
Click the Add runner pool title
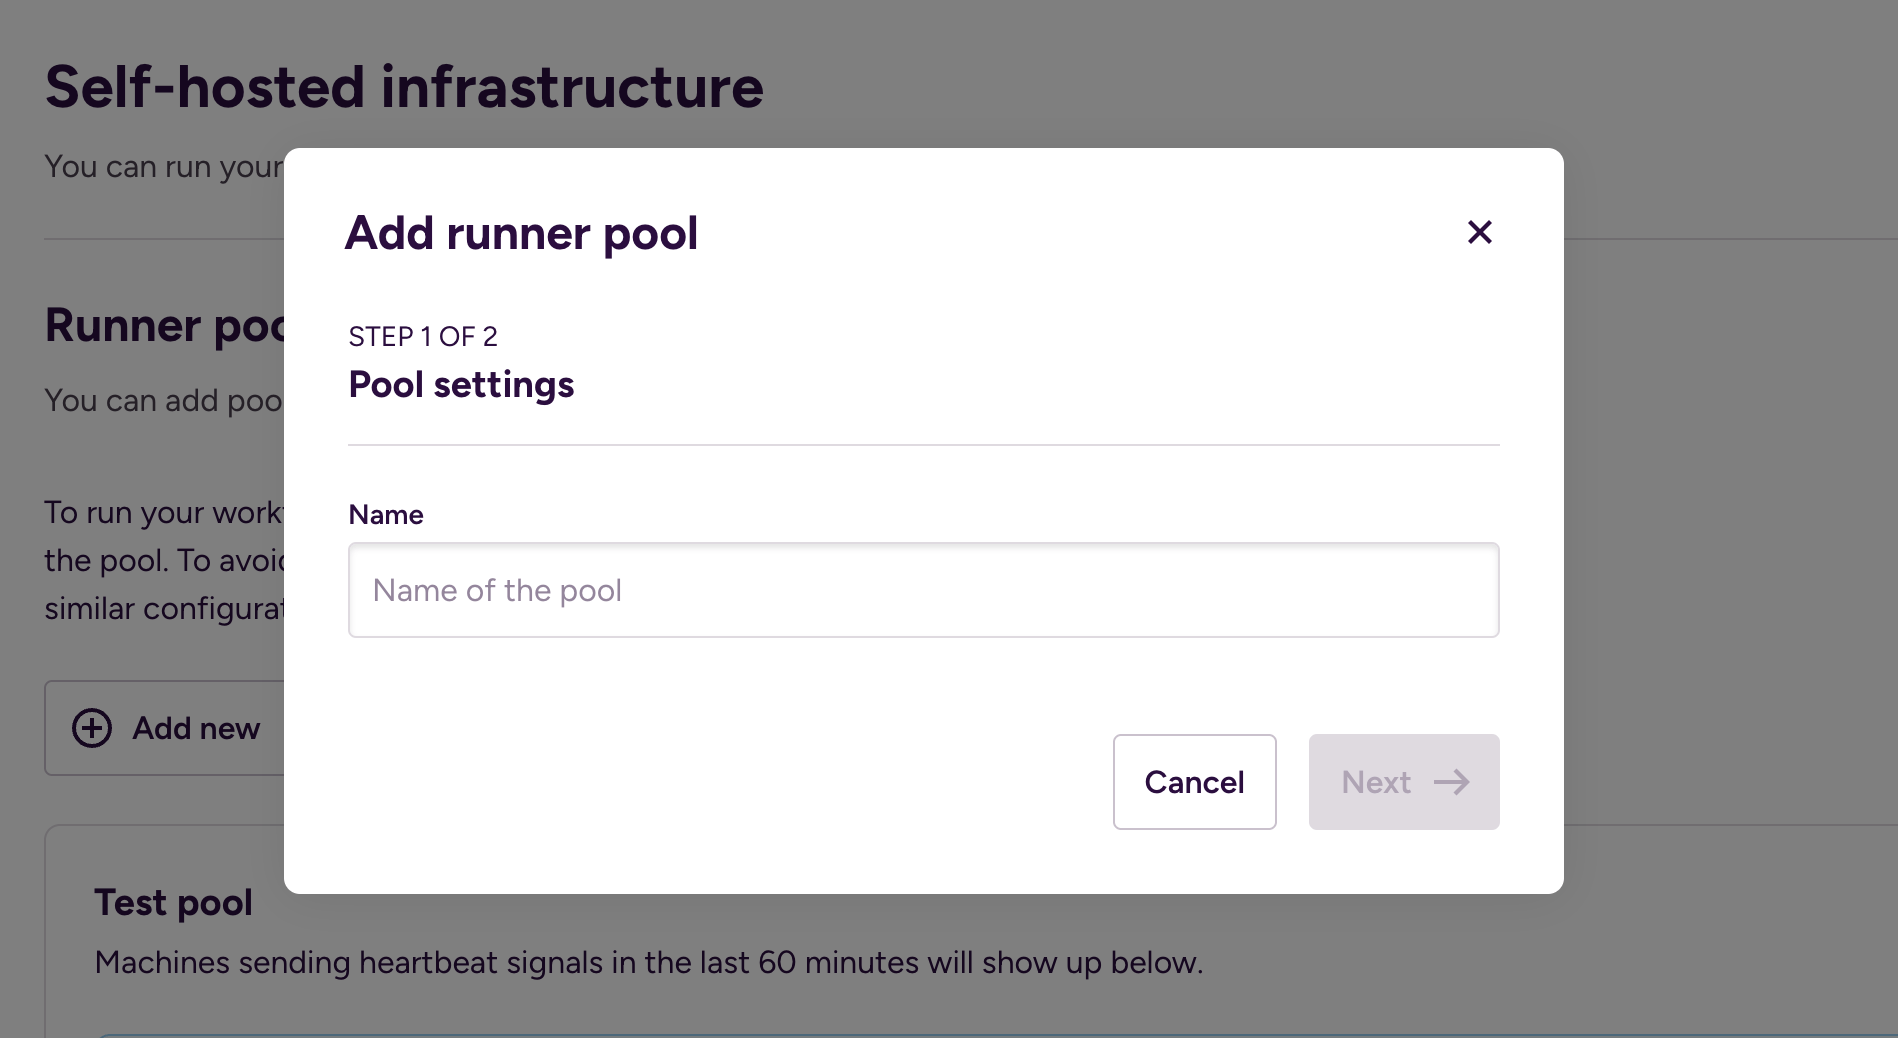(x=521, y=233)
